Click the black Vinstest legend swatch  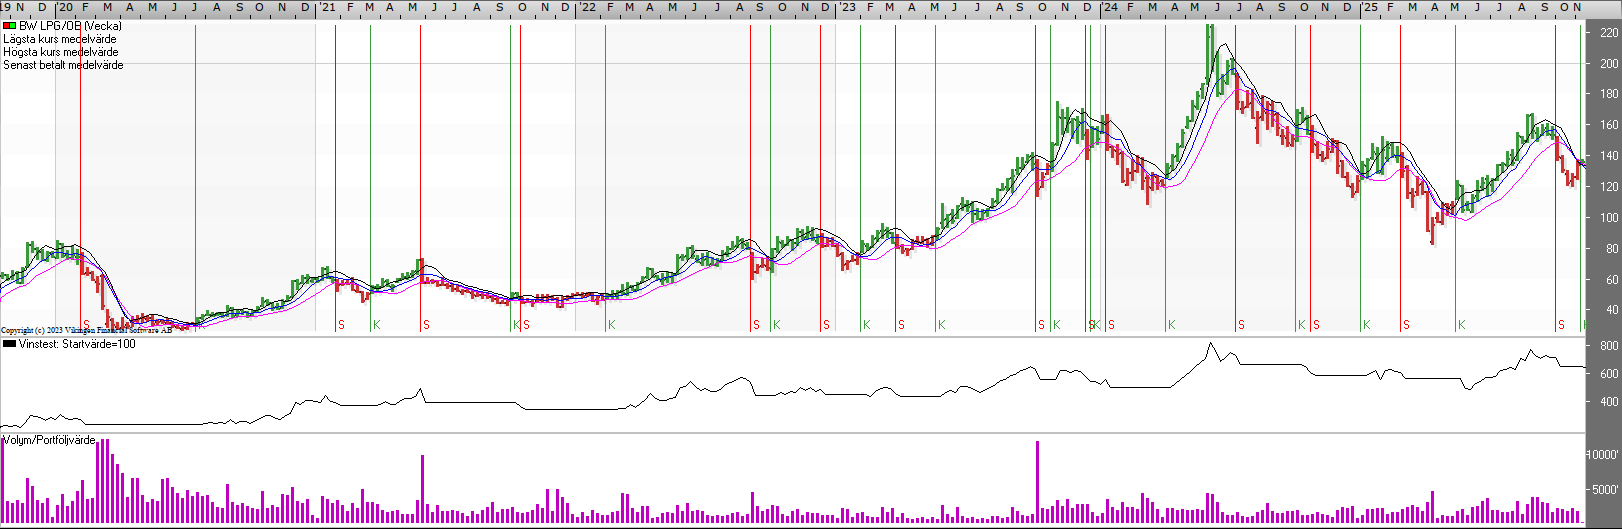(9, 344)
